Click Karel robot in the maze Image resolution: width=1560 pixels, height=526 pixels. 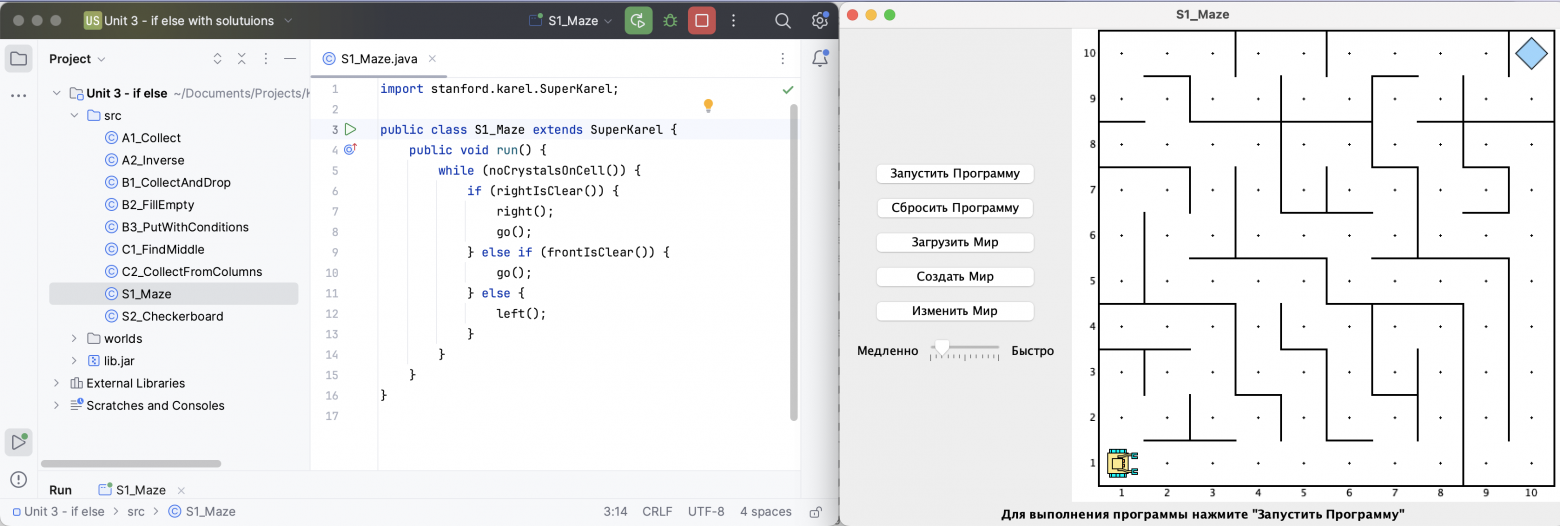(1122, 463)
